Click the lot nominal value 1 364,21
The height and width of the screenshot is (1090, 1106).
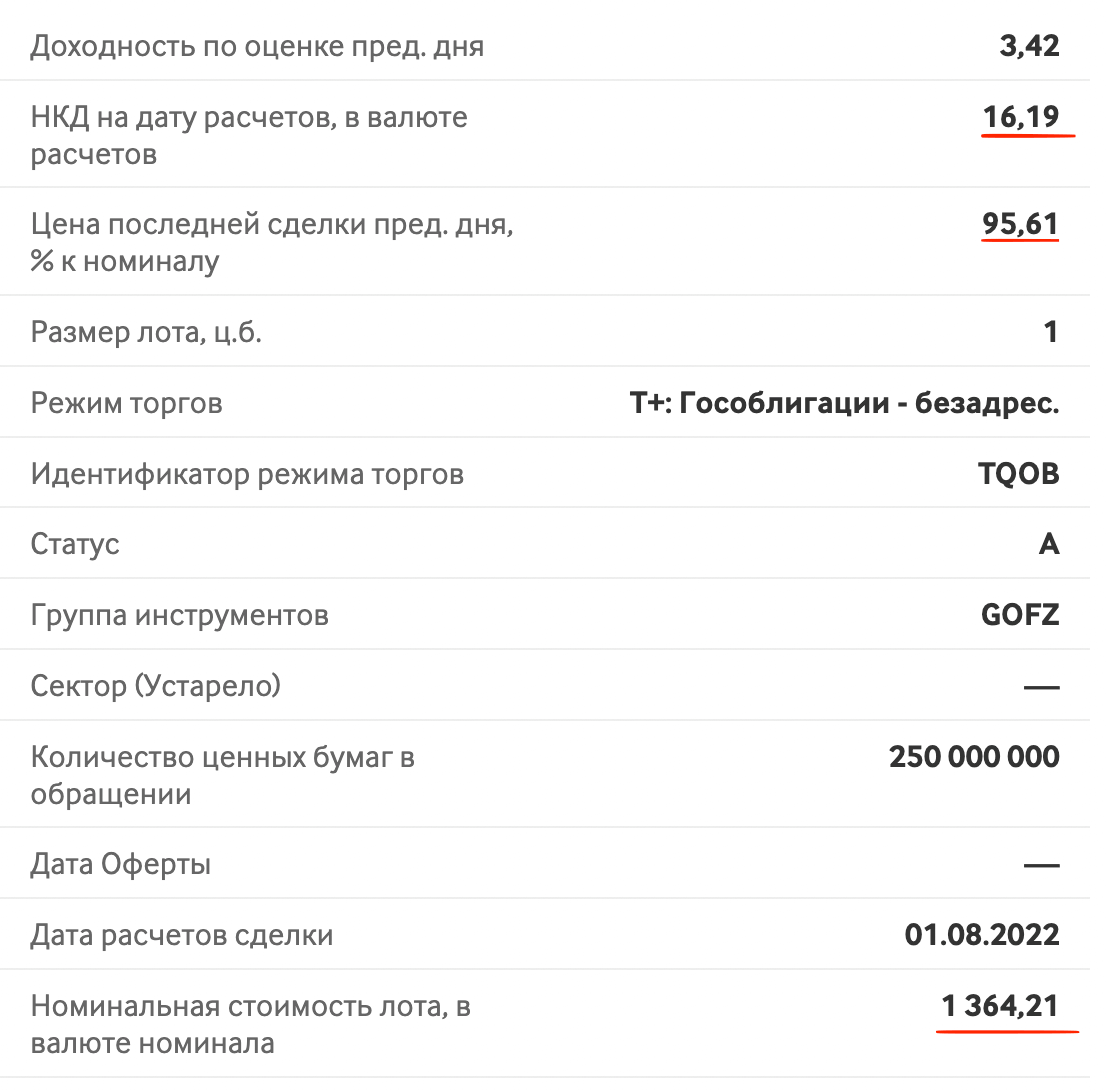[x=1000, y=1005]
